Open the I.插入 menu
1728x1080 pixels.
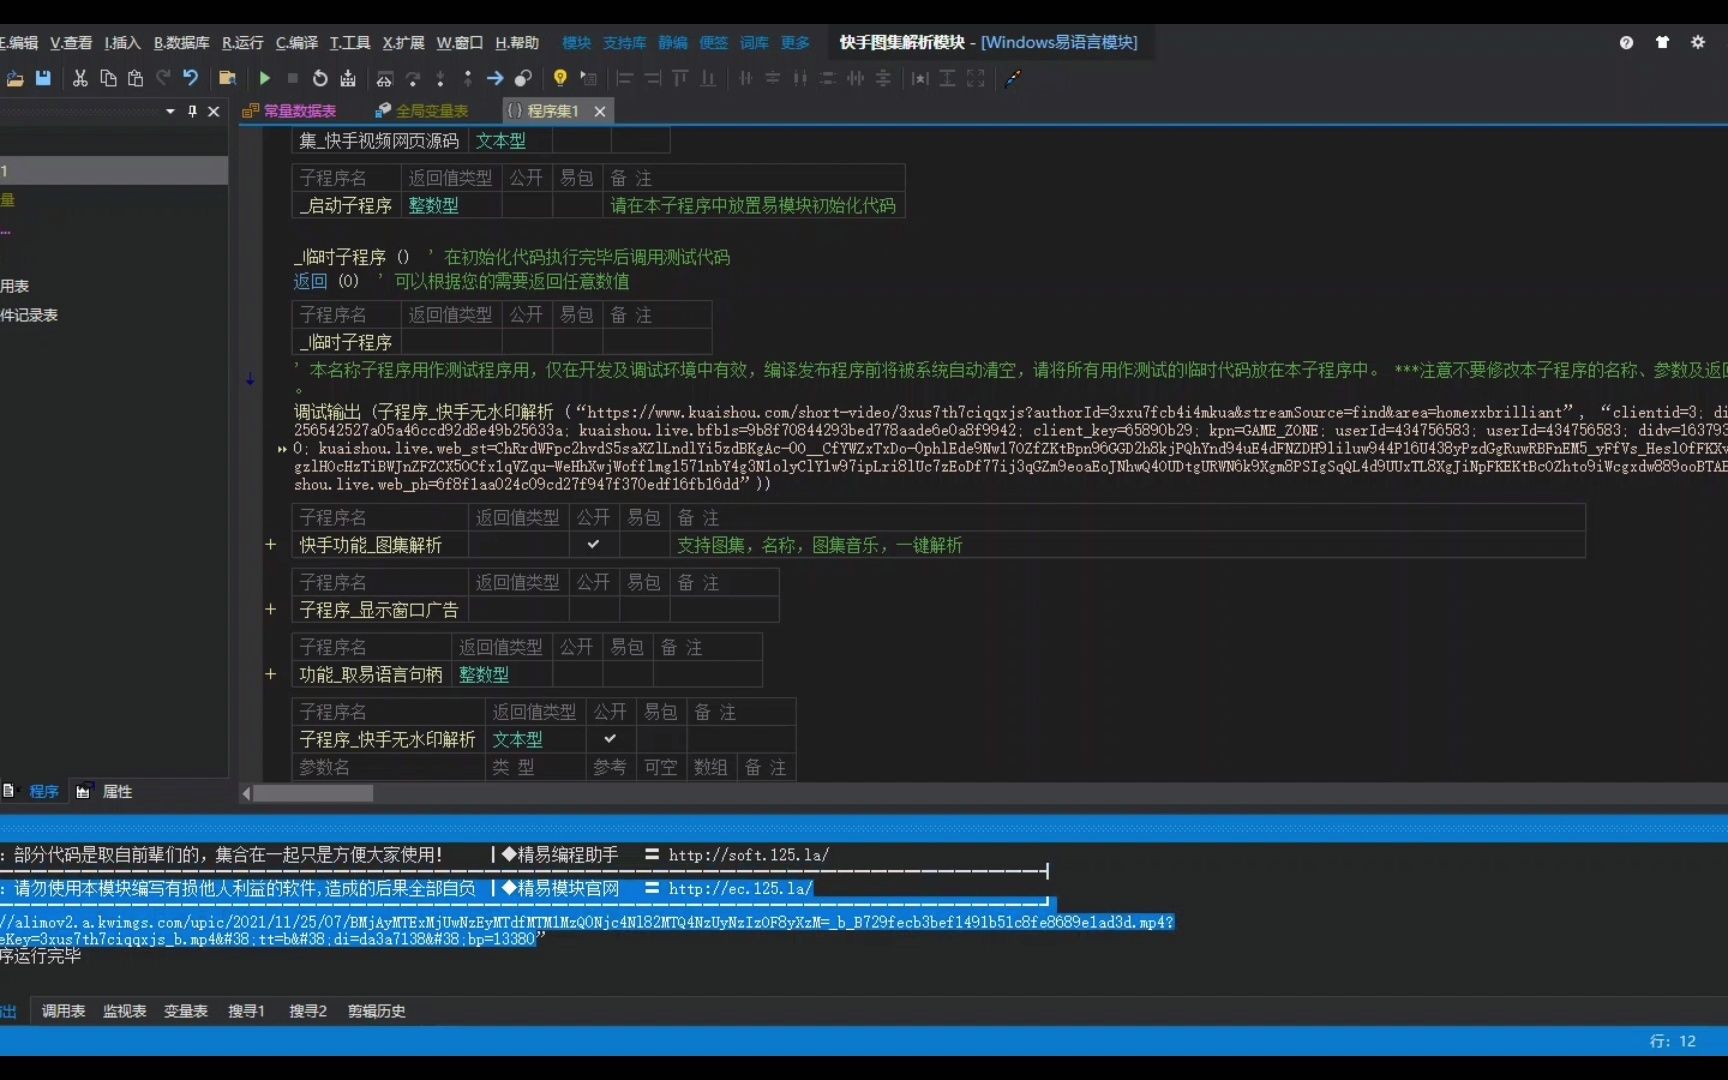(x=122, y=42)
